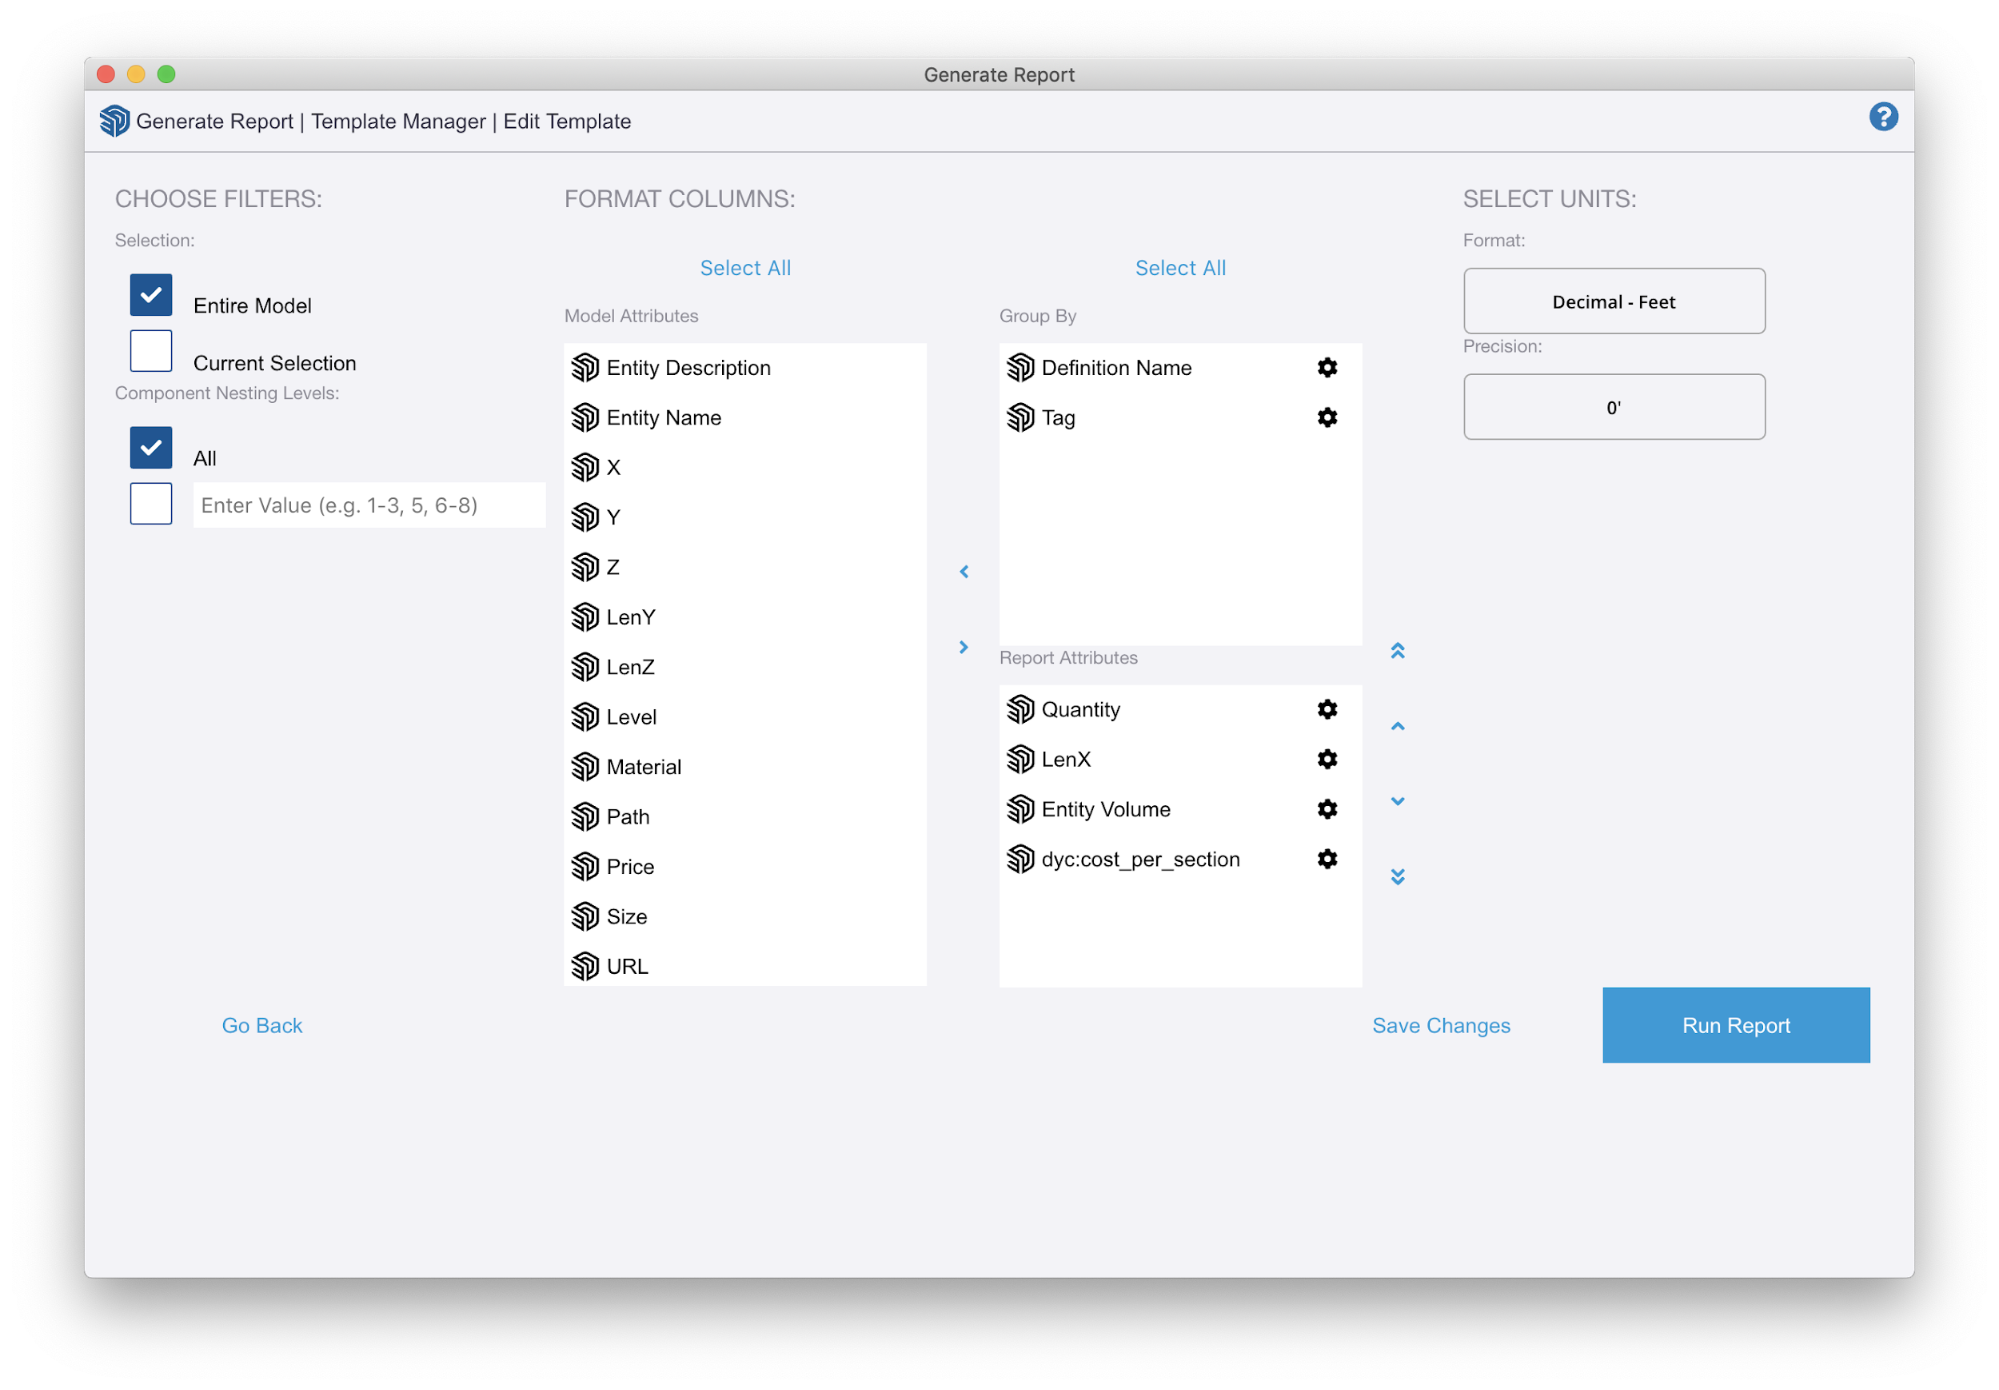Click the Definition Name settings gear

click(x=1326, y=368)
